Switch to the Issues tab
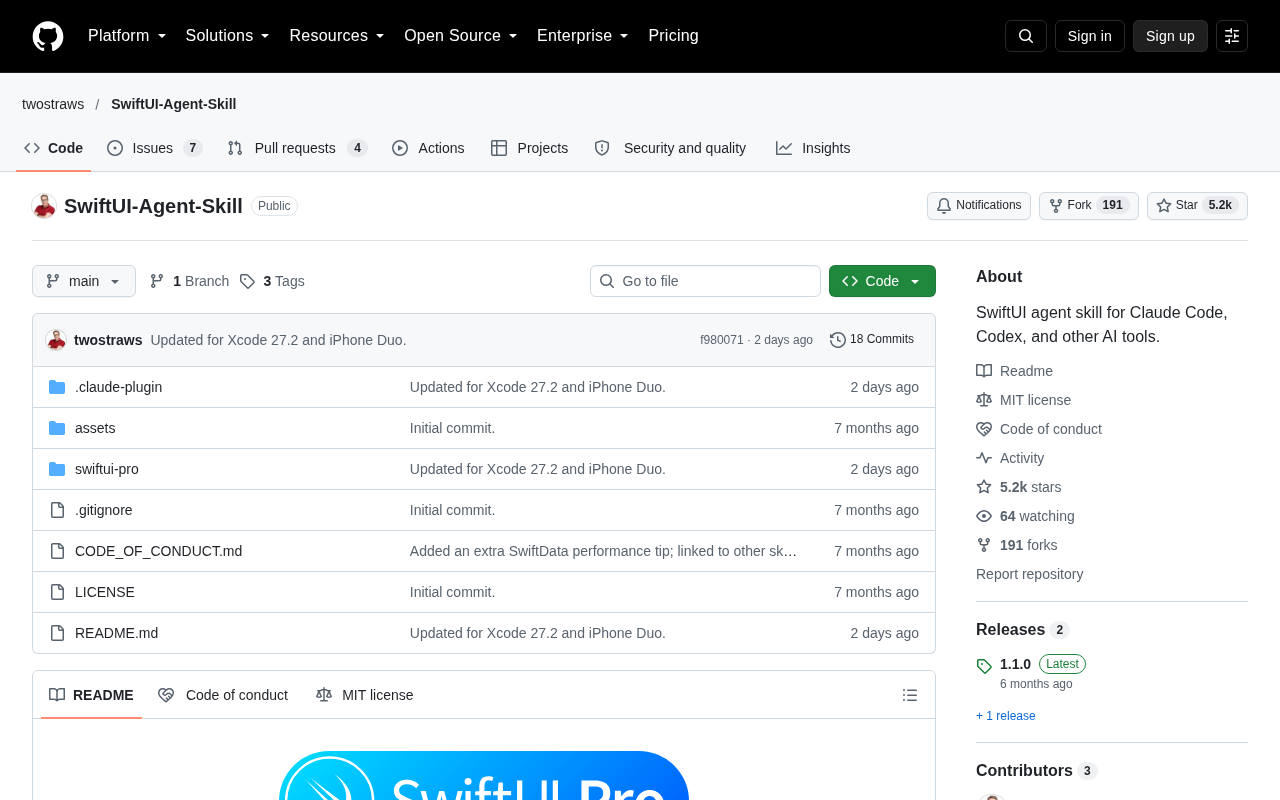Screen dimensions: 1280x800 coord(155,148)
